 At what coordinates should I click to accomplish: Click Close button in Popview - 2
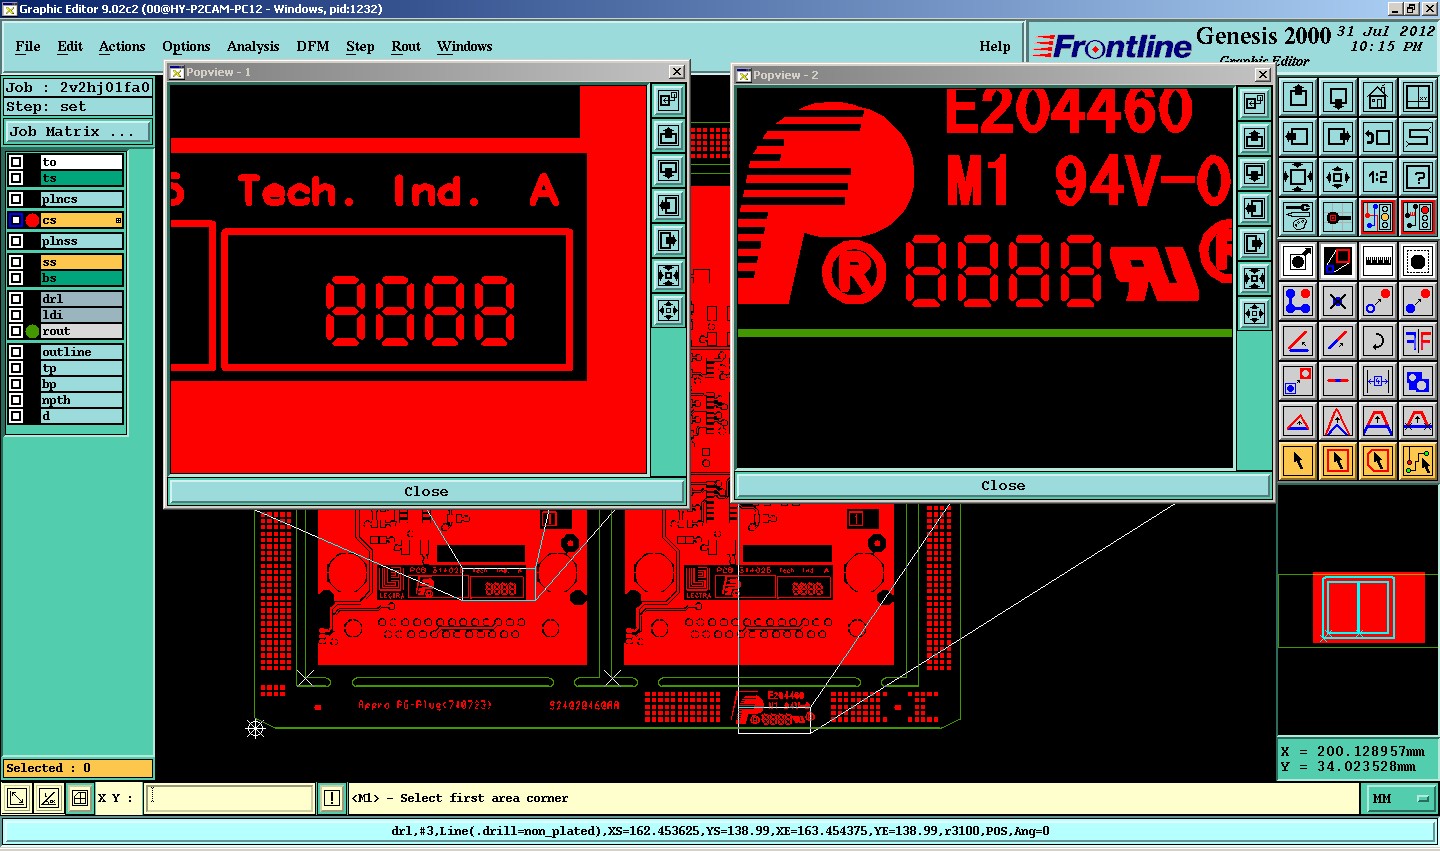[1003, 485]
